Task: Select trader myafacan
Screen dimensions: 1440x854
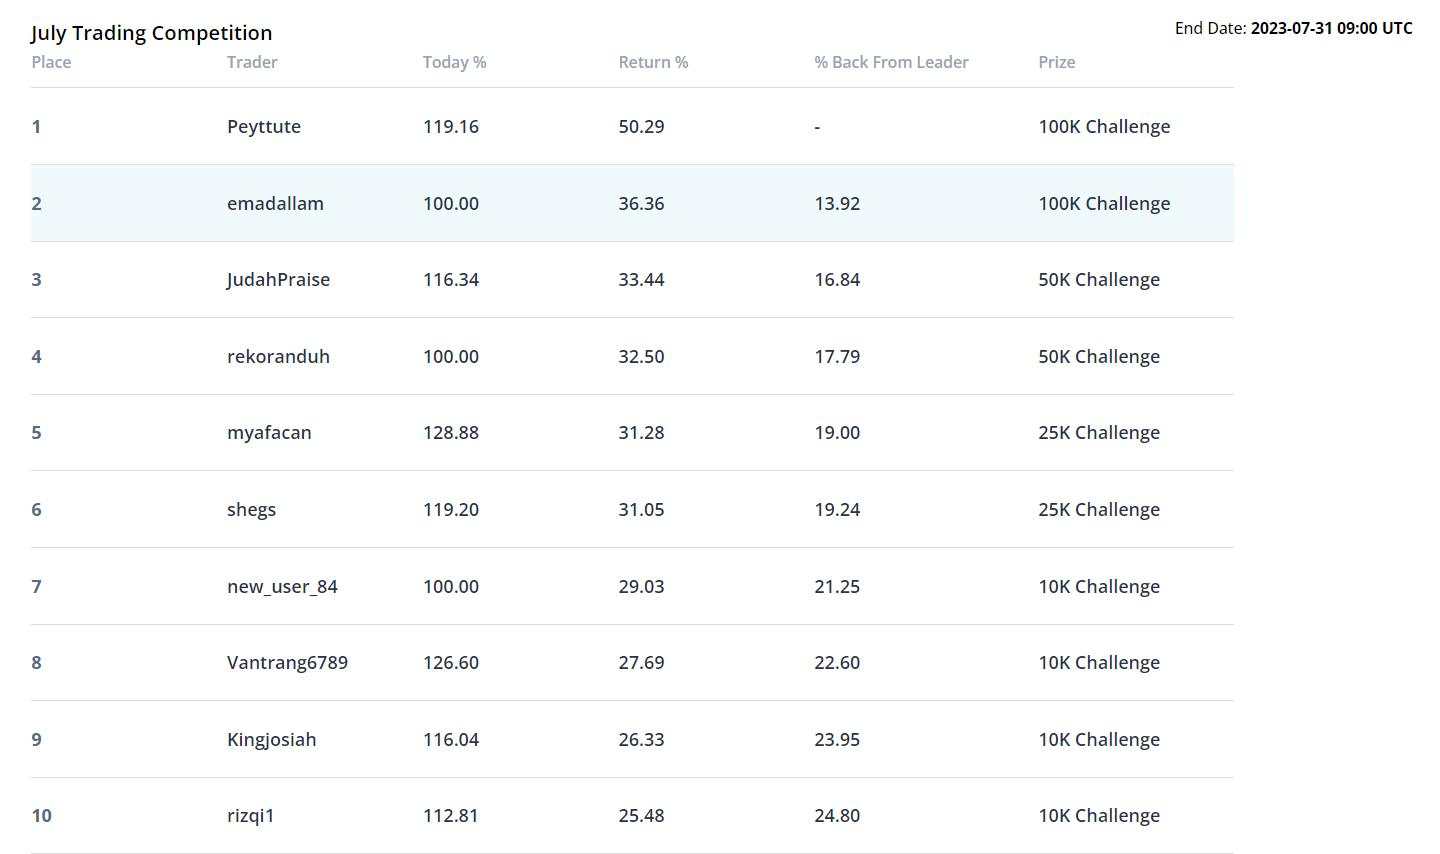Action: (269, 433)
